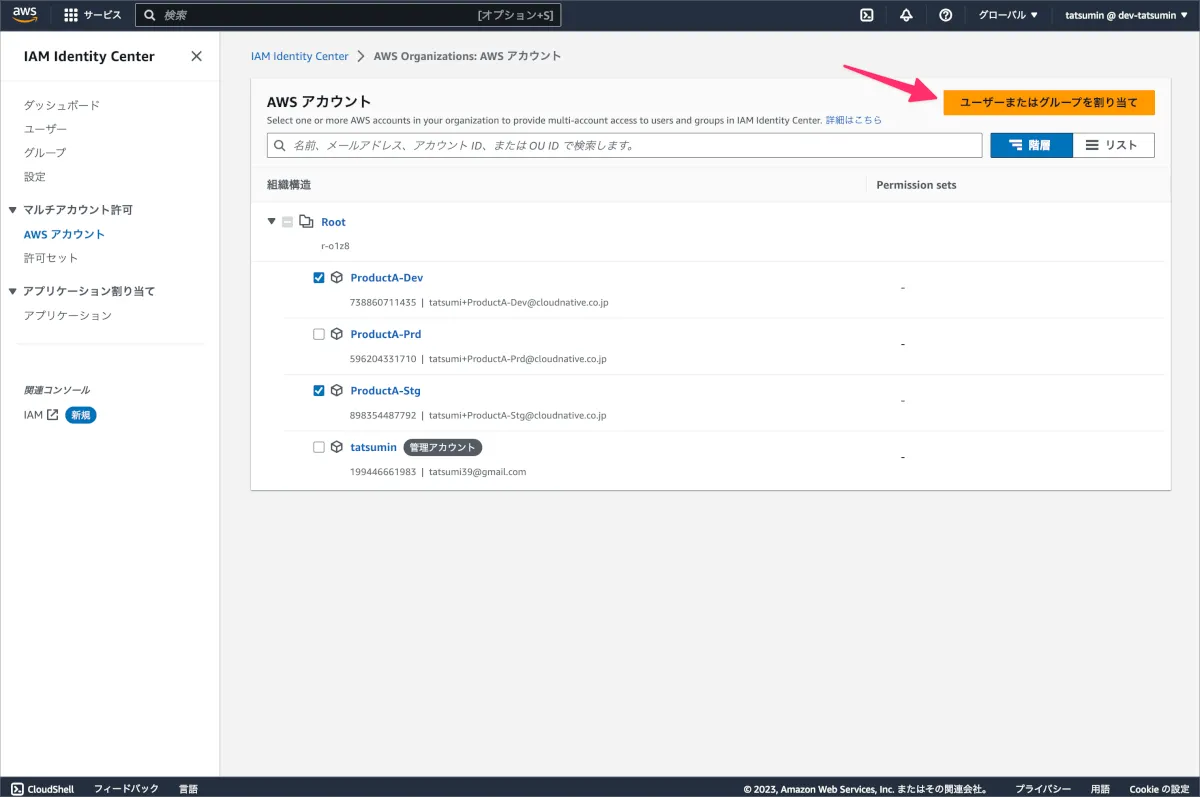Toggle the Root select-all checkbox
Screen dimensions: 1200x797
pyautogui.click(x=288, y=222)
